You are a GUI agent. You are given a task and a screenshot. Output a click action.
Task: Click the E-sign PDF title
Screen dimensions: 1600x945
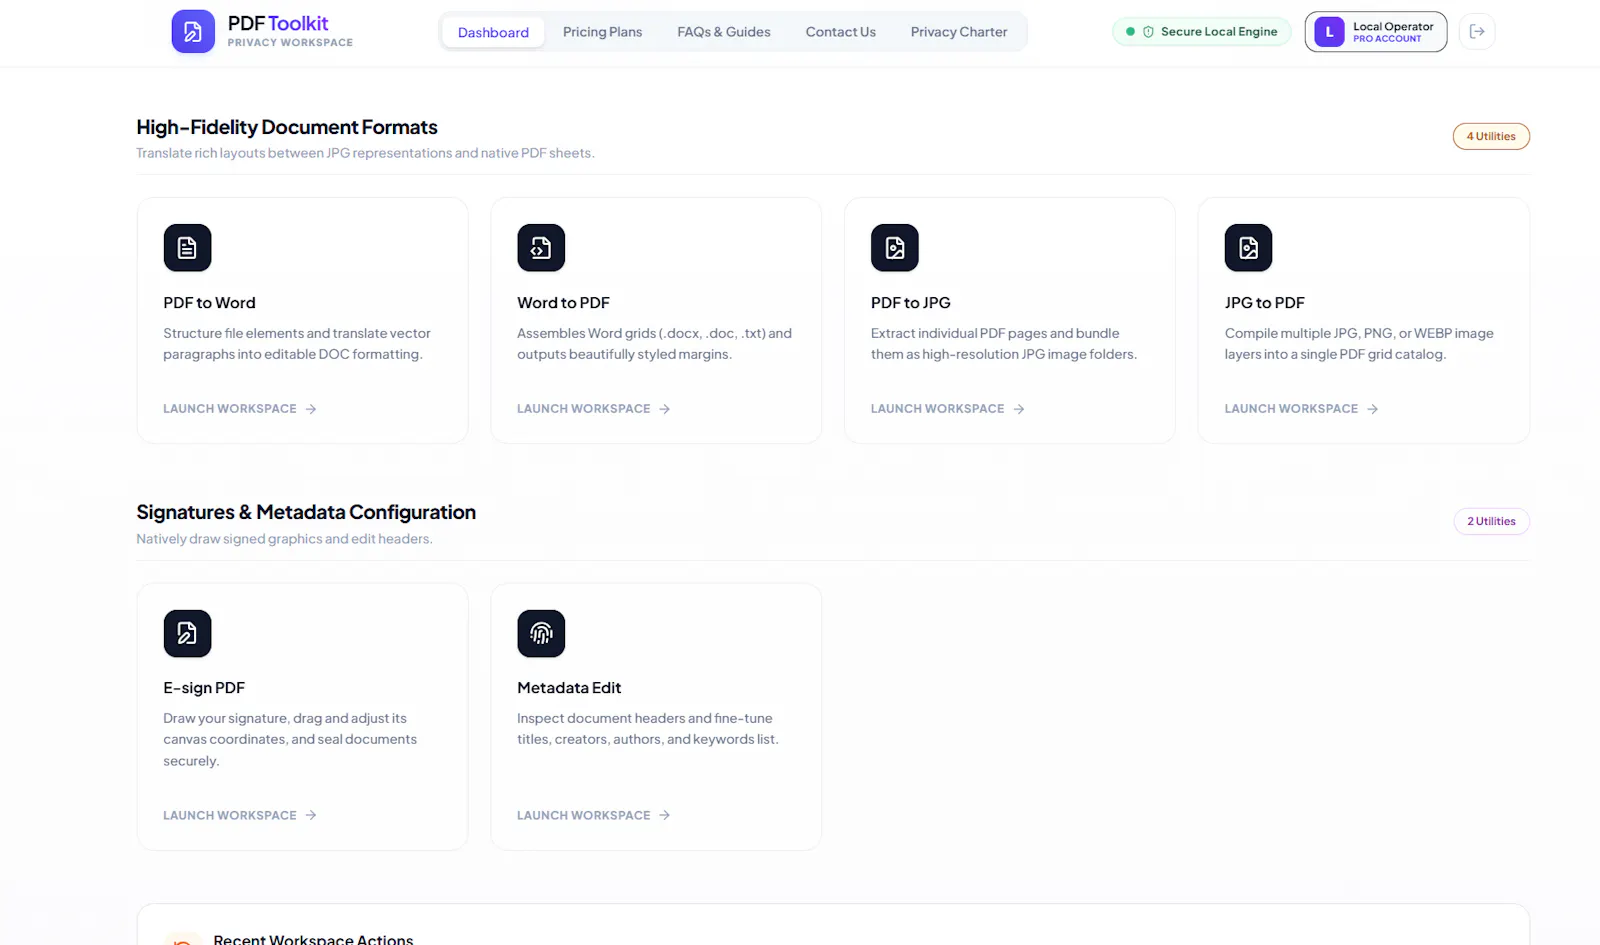204,688
